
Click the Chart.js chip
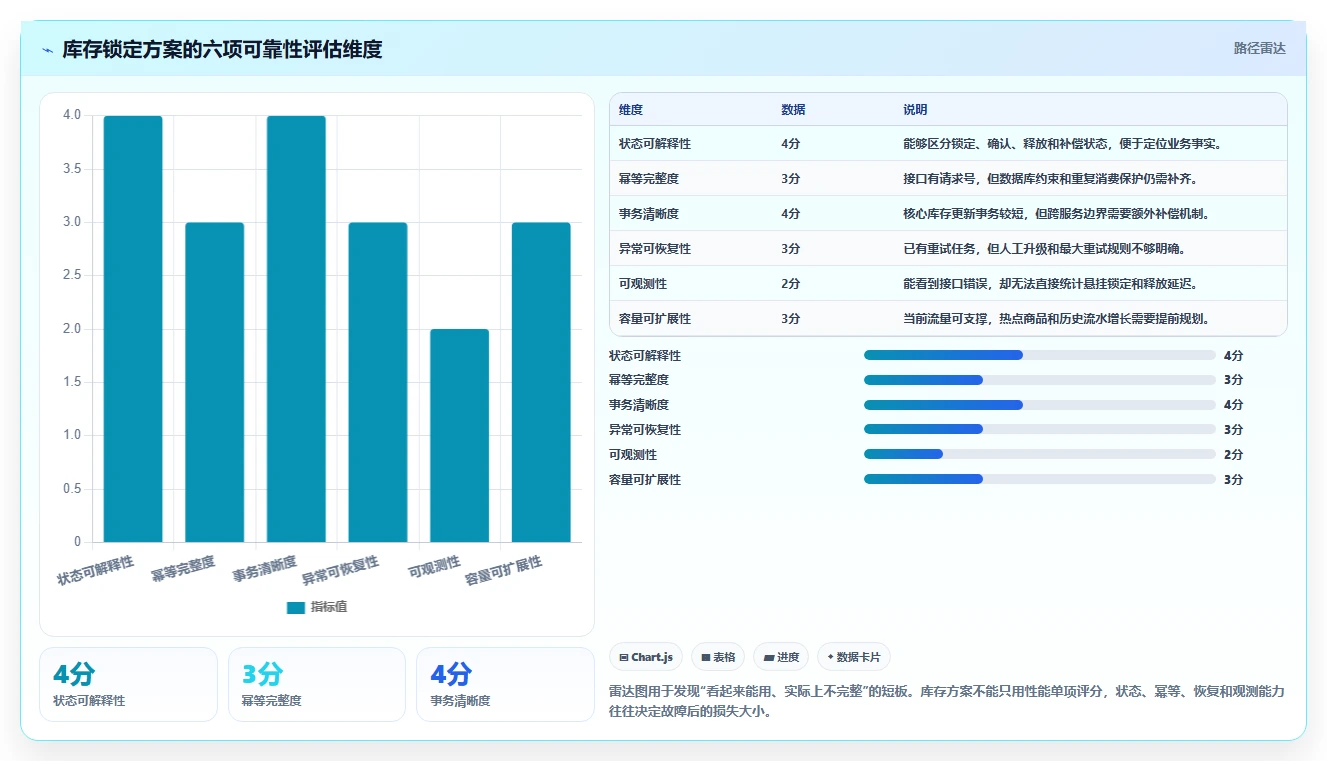(x=647, y=657)
